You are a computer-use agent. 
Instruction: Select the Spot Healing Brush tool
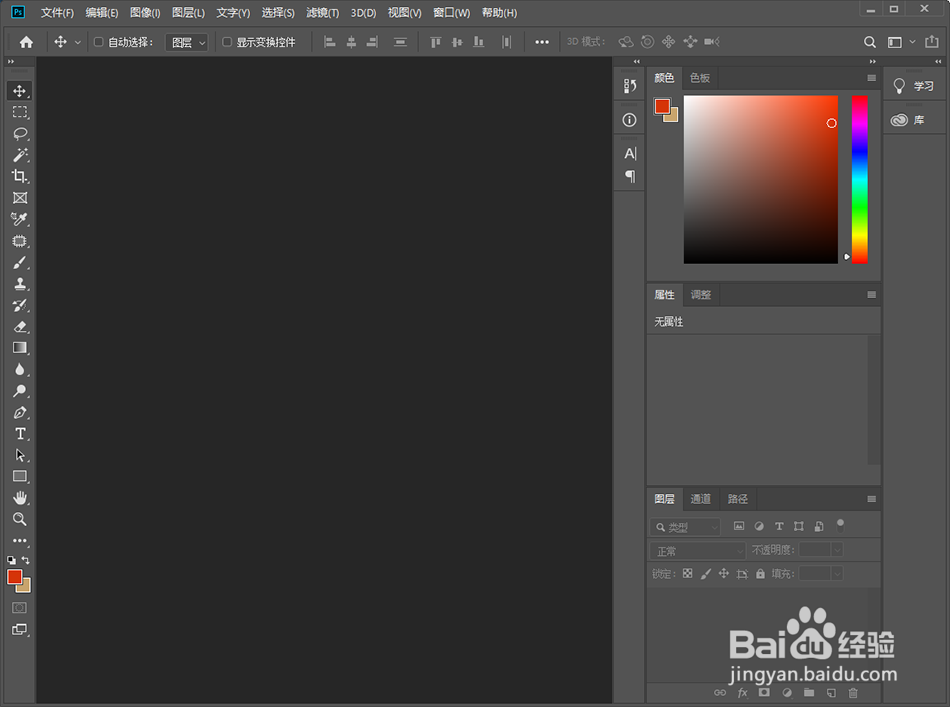pyautogui.click(x=19, y=241)
